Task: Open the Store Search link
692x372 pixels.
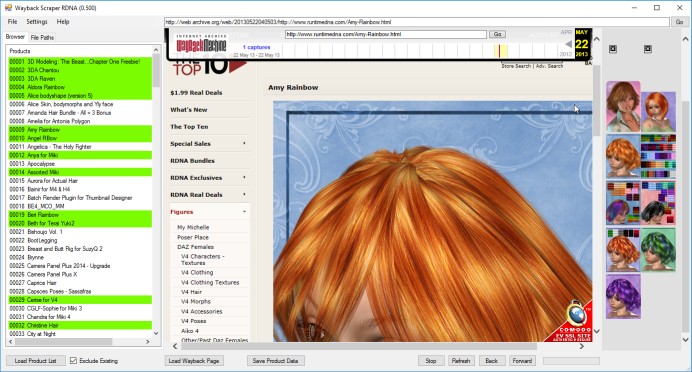Action: tap(516, 66)
